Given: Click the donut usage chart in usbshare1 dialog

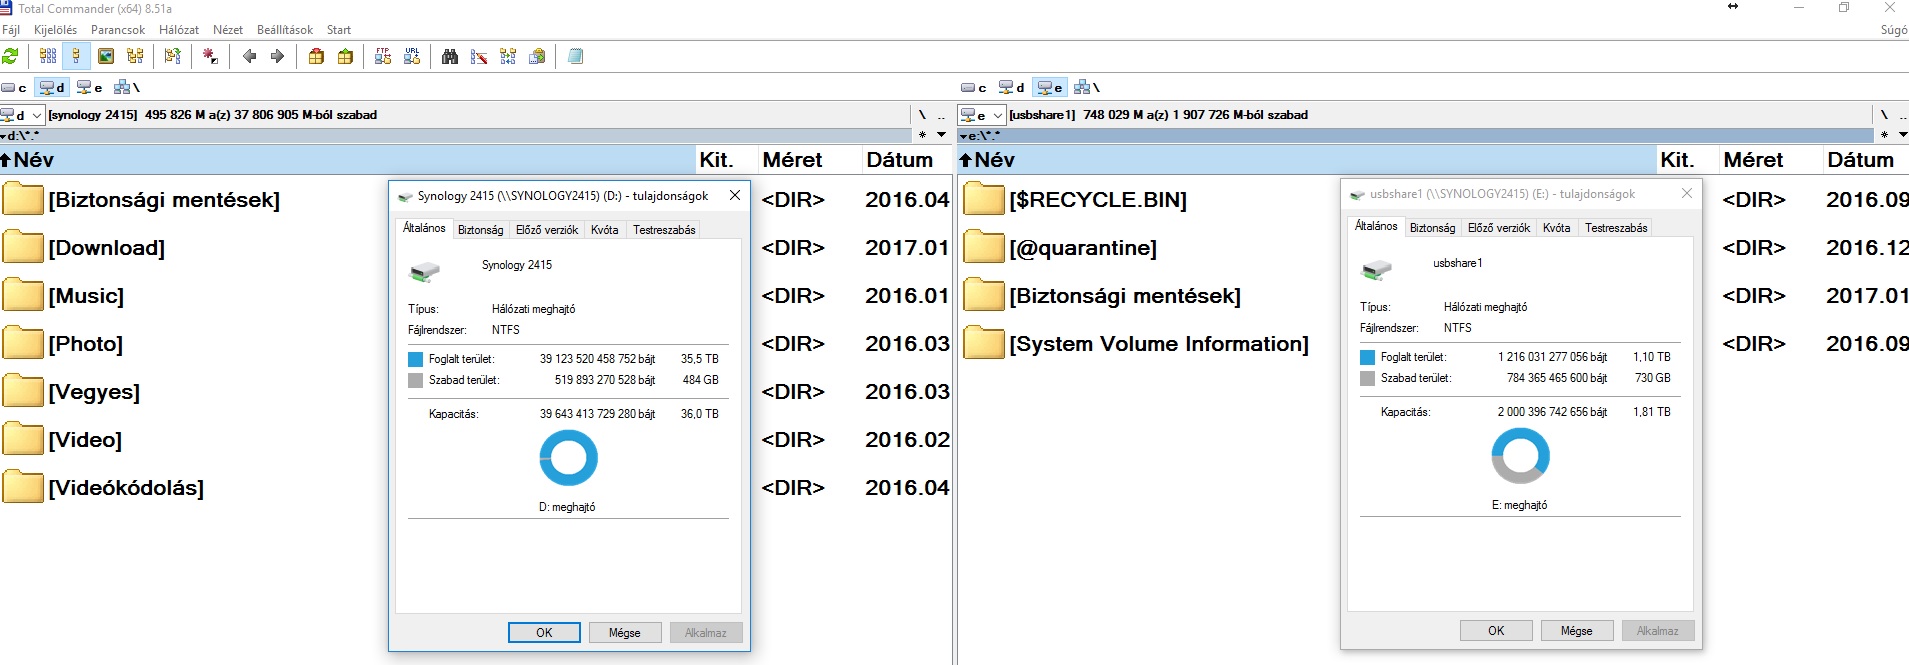Looking at the screenshot, I should pos(1520,456).
